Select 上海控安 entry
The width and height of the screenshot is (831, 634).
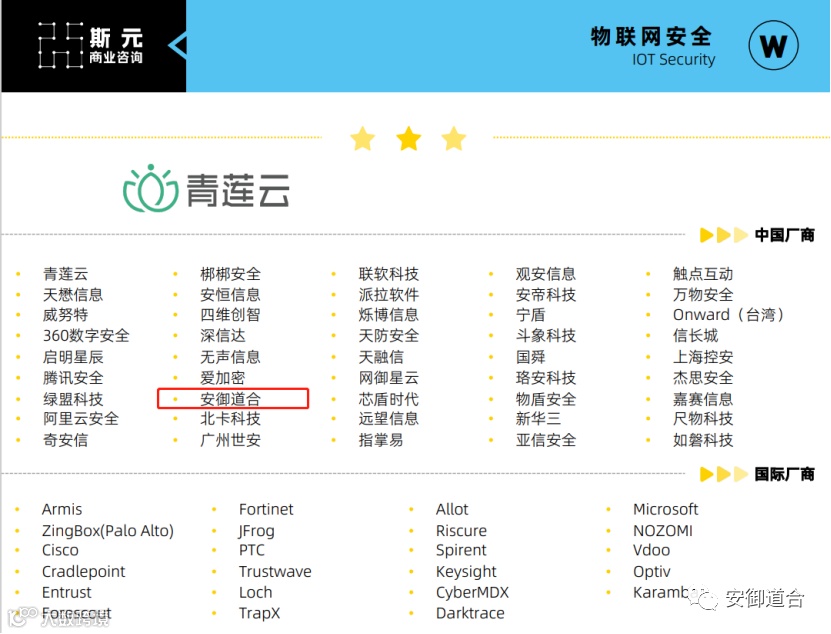tap(703, 357)
